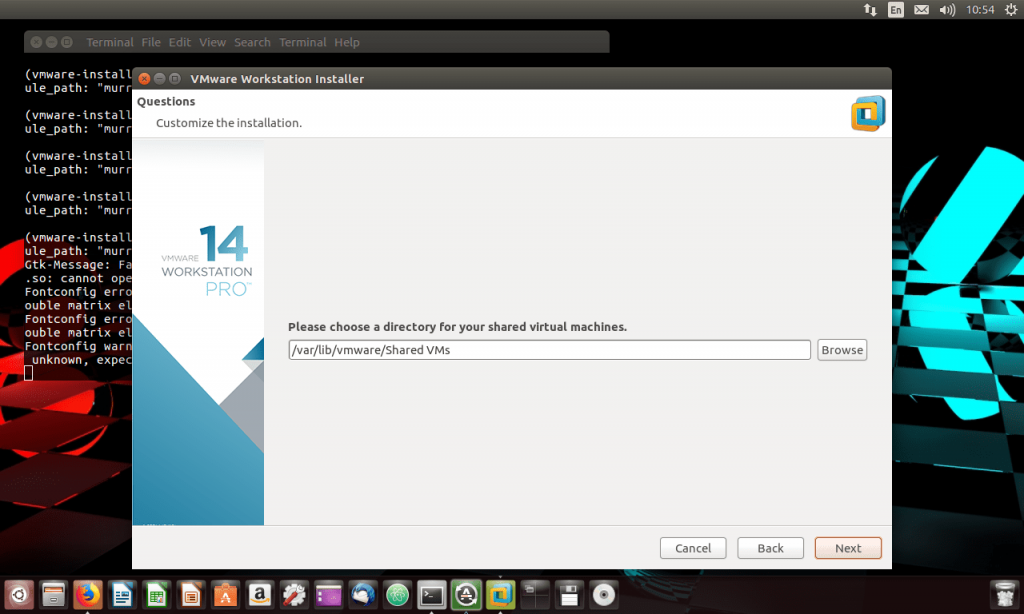The height and width of the screenshot is (614, 1024).
Task: Open the View menu in Terminal
Action: coord(212,42)
